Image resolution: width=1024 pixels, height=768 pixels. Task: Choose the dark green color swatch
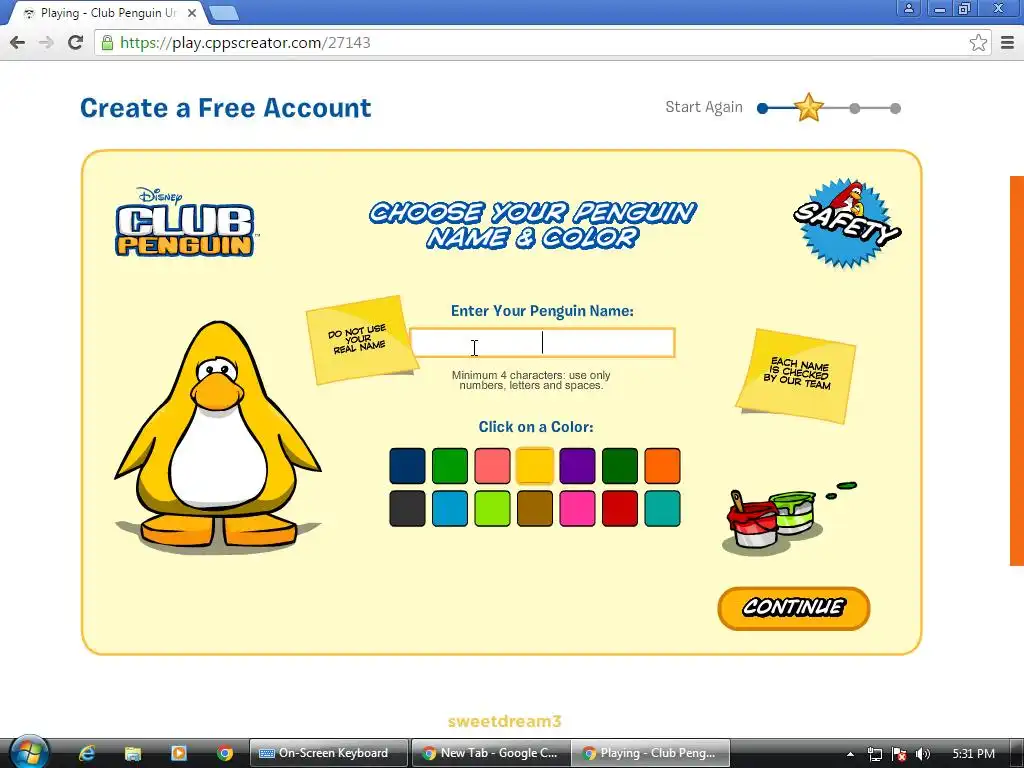620,466
